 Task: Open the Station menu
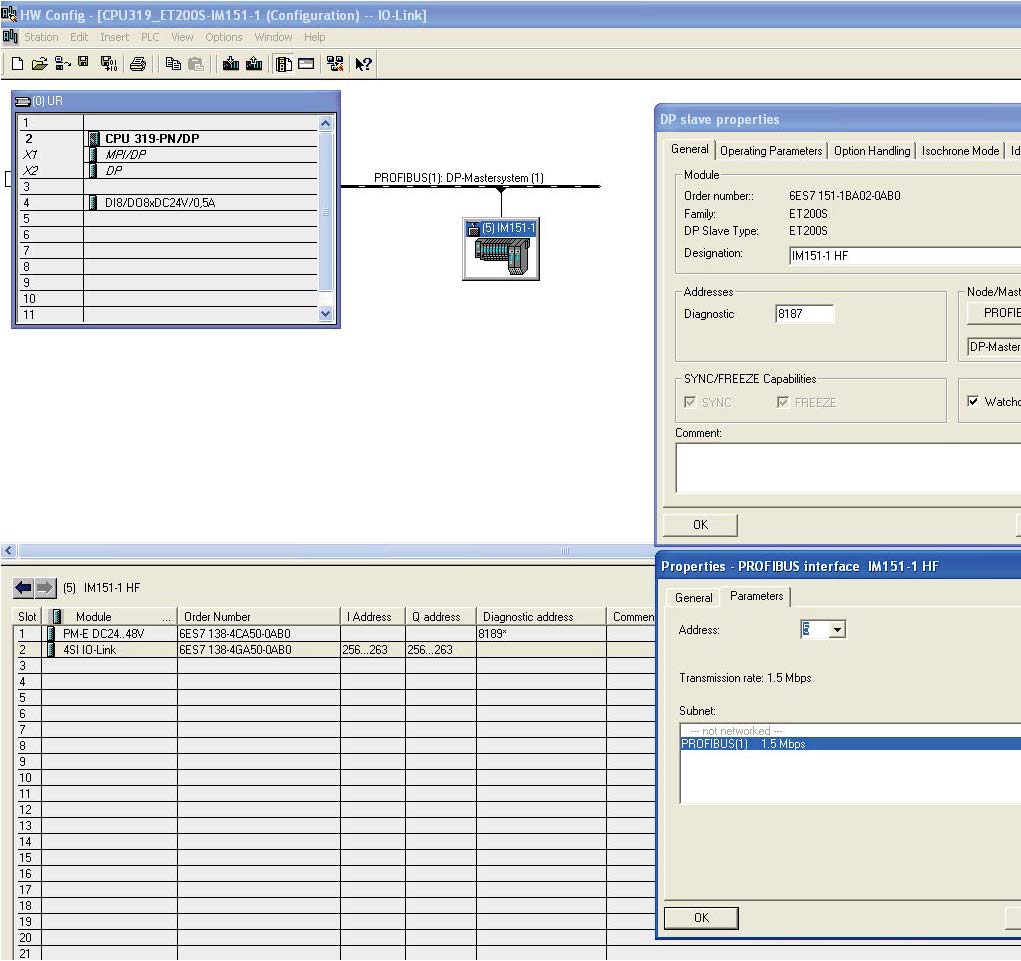pos(41,37)
